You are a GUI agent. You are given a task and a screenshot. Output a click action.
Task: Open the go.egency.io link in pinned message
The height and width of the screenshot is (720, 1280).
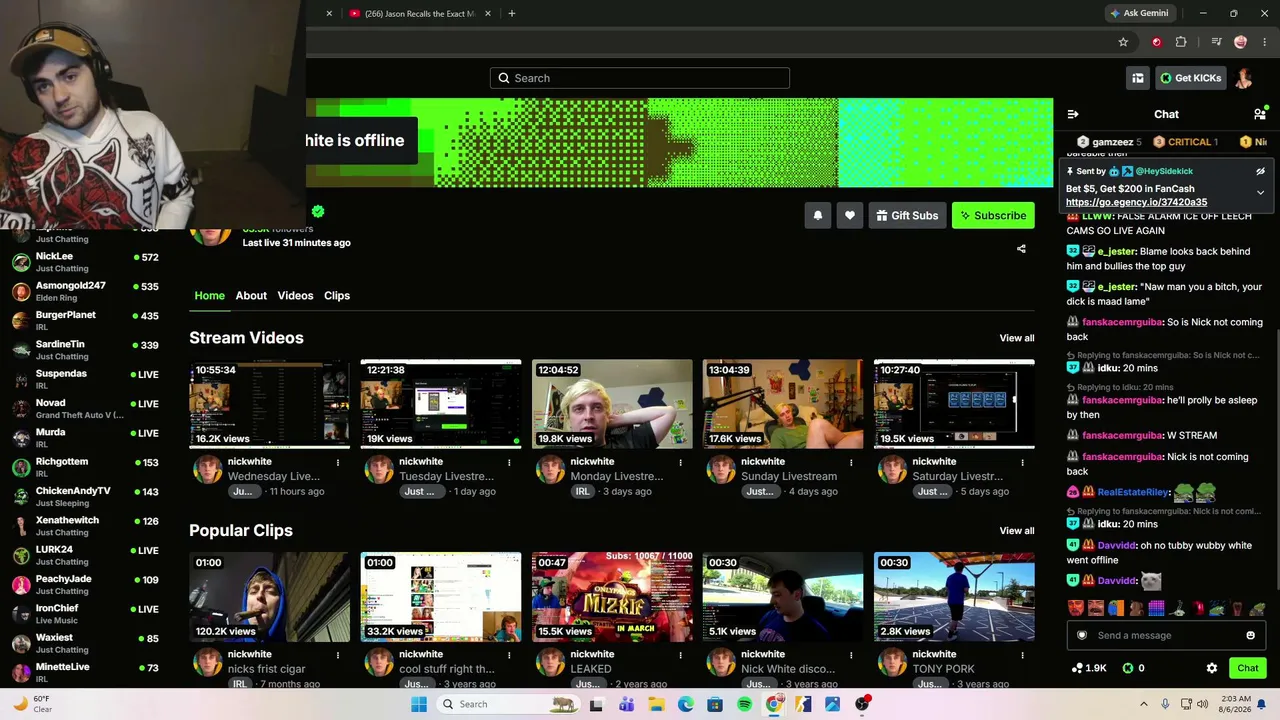click(1136, 202)
